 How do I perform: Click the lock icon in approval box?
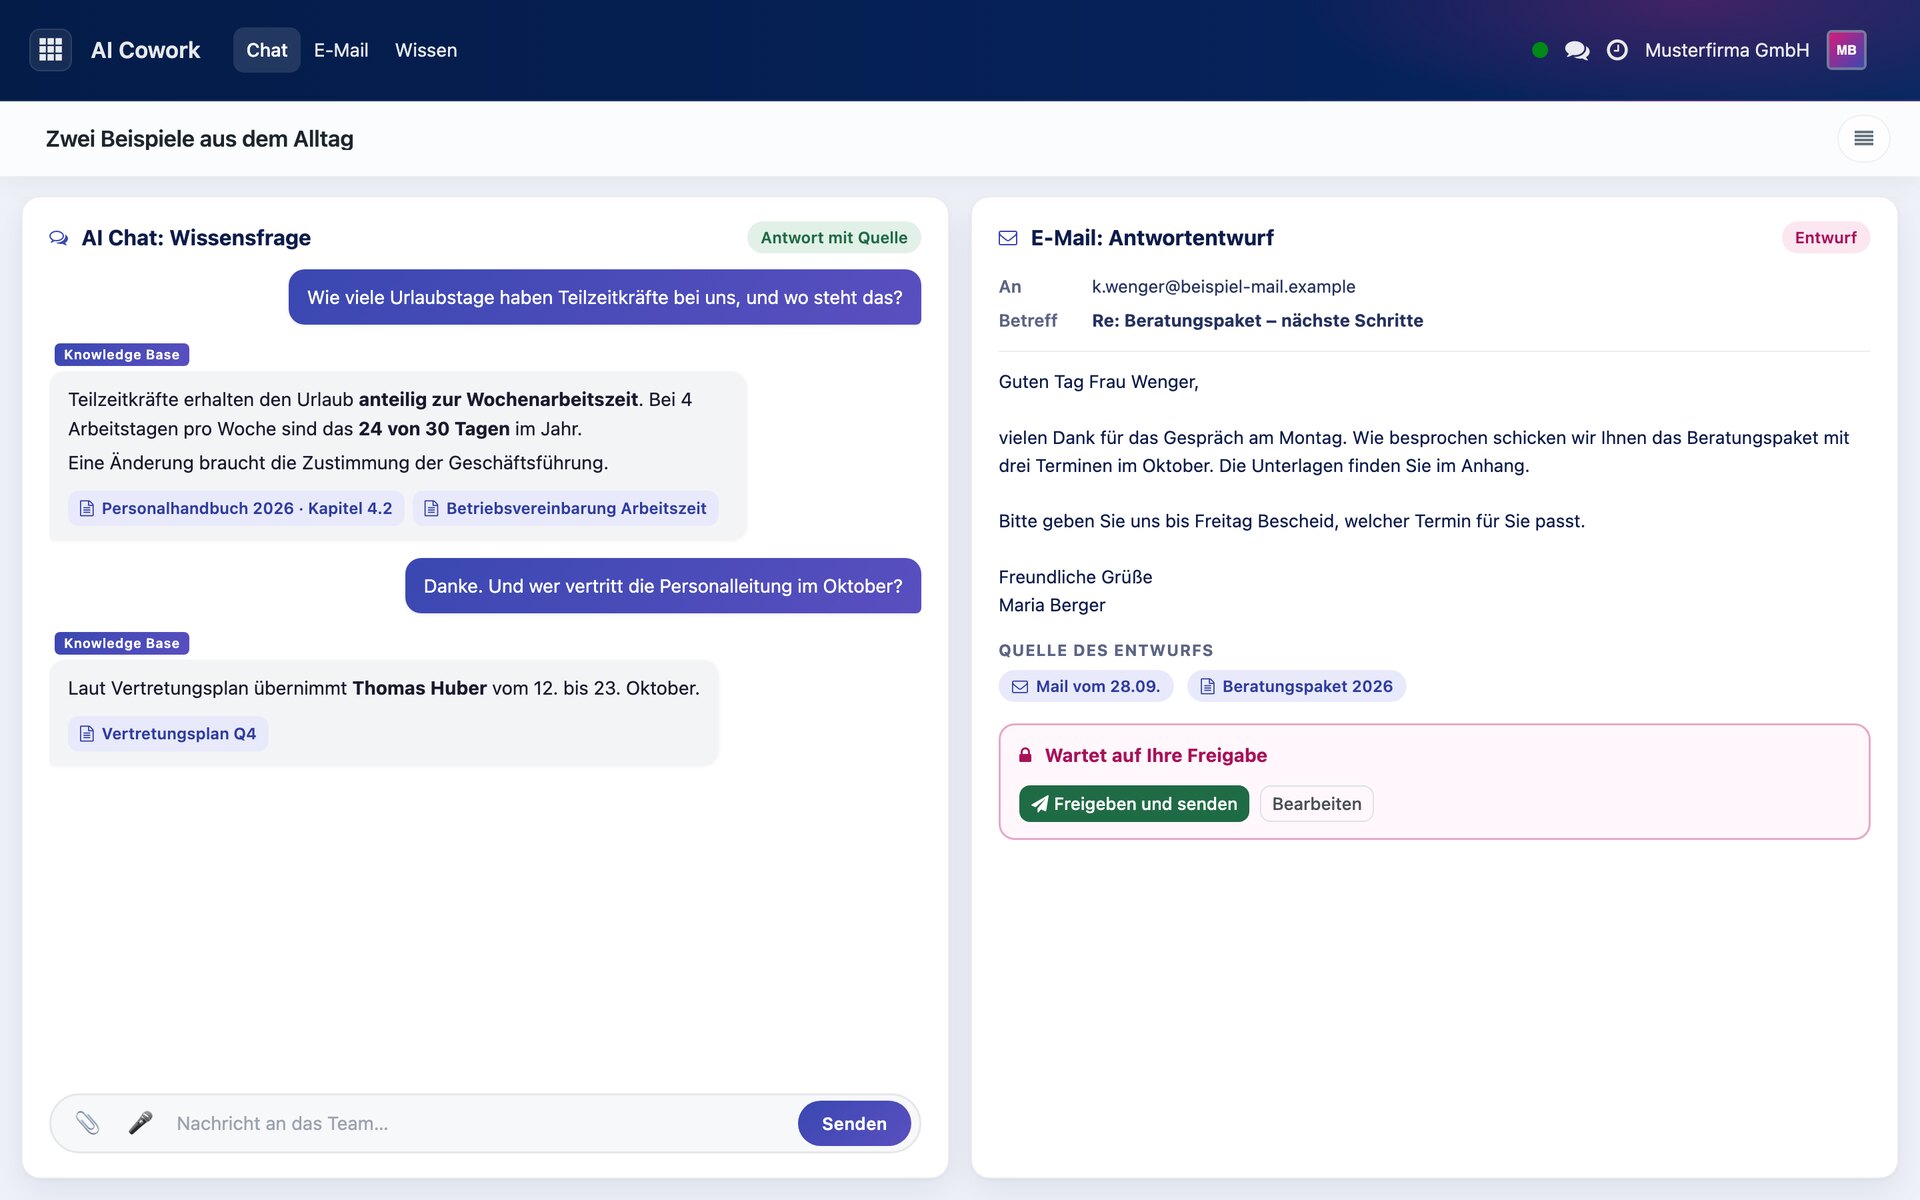point(1025,755)
